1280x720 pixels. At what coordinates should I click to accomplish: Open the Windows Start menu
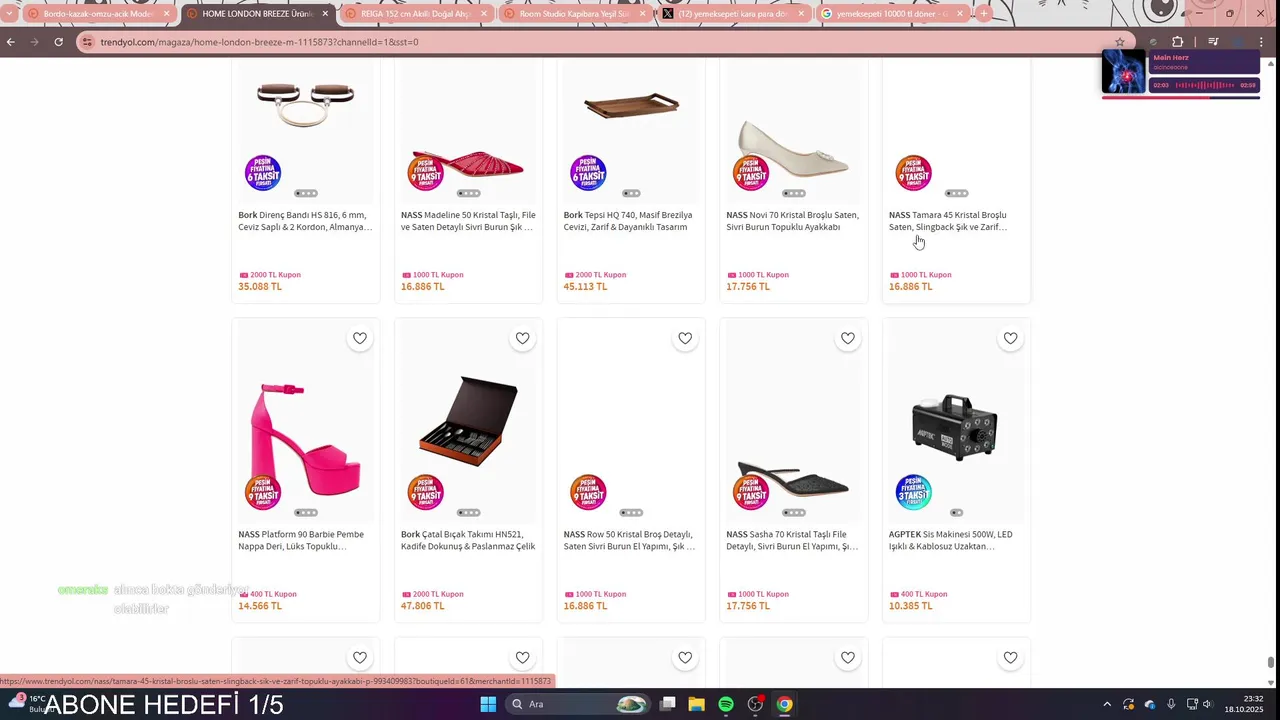coord(488,704)
